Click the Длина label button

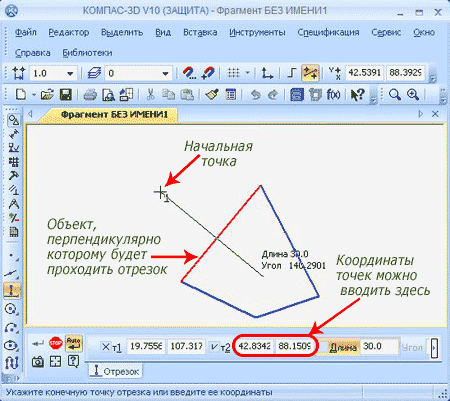tap(343, 347)
